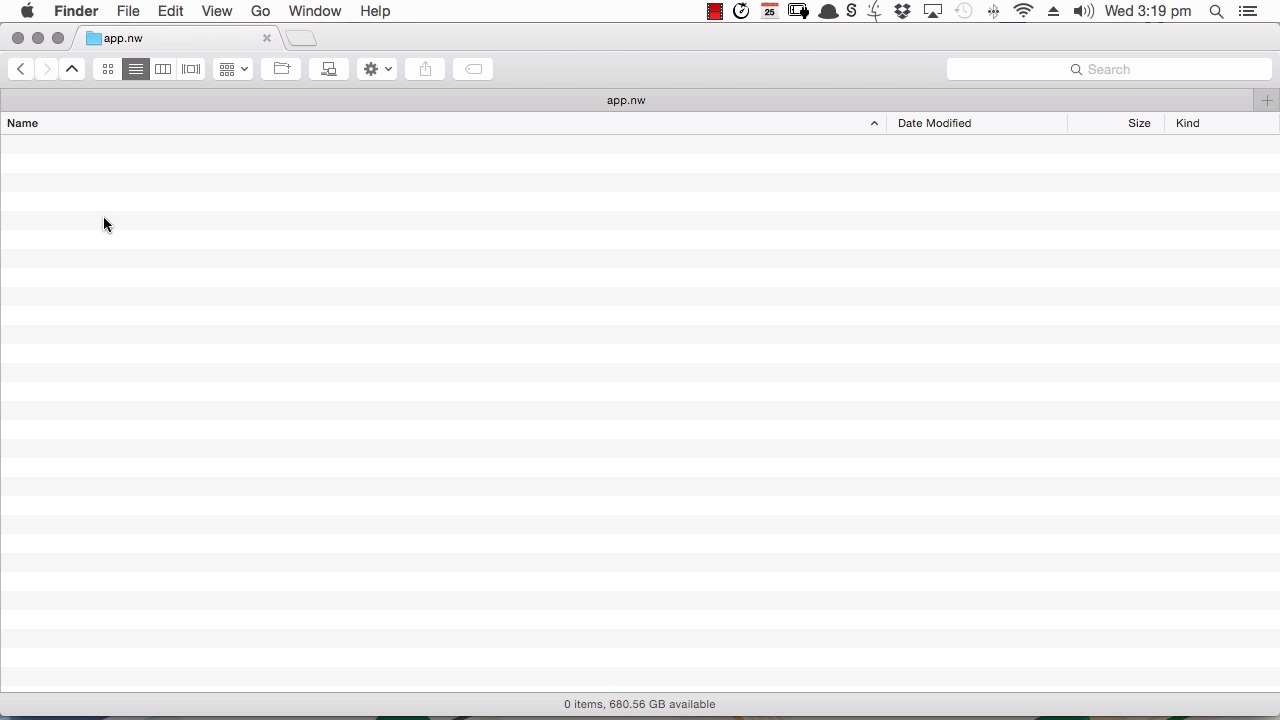The height and width of the screenshot is (720, 1280).
Task: Switch to icon view
Action: coord(108,69)
